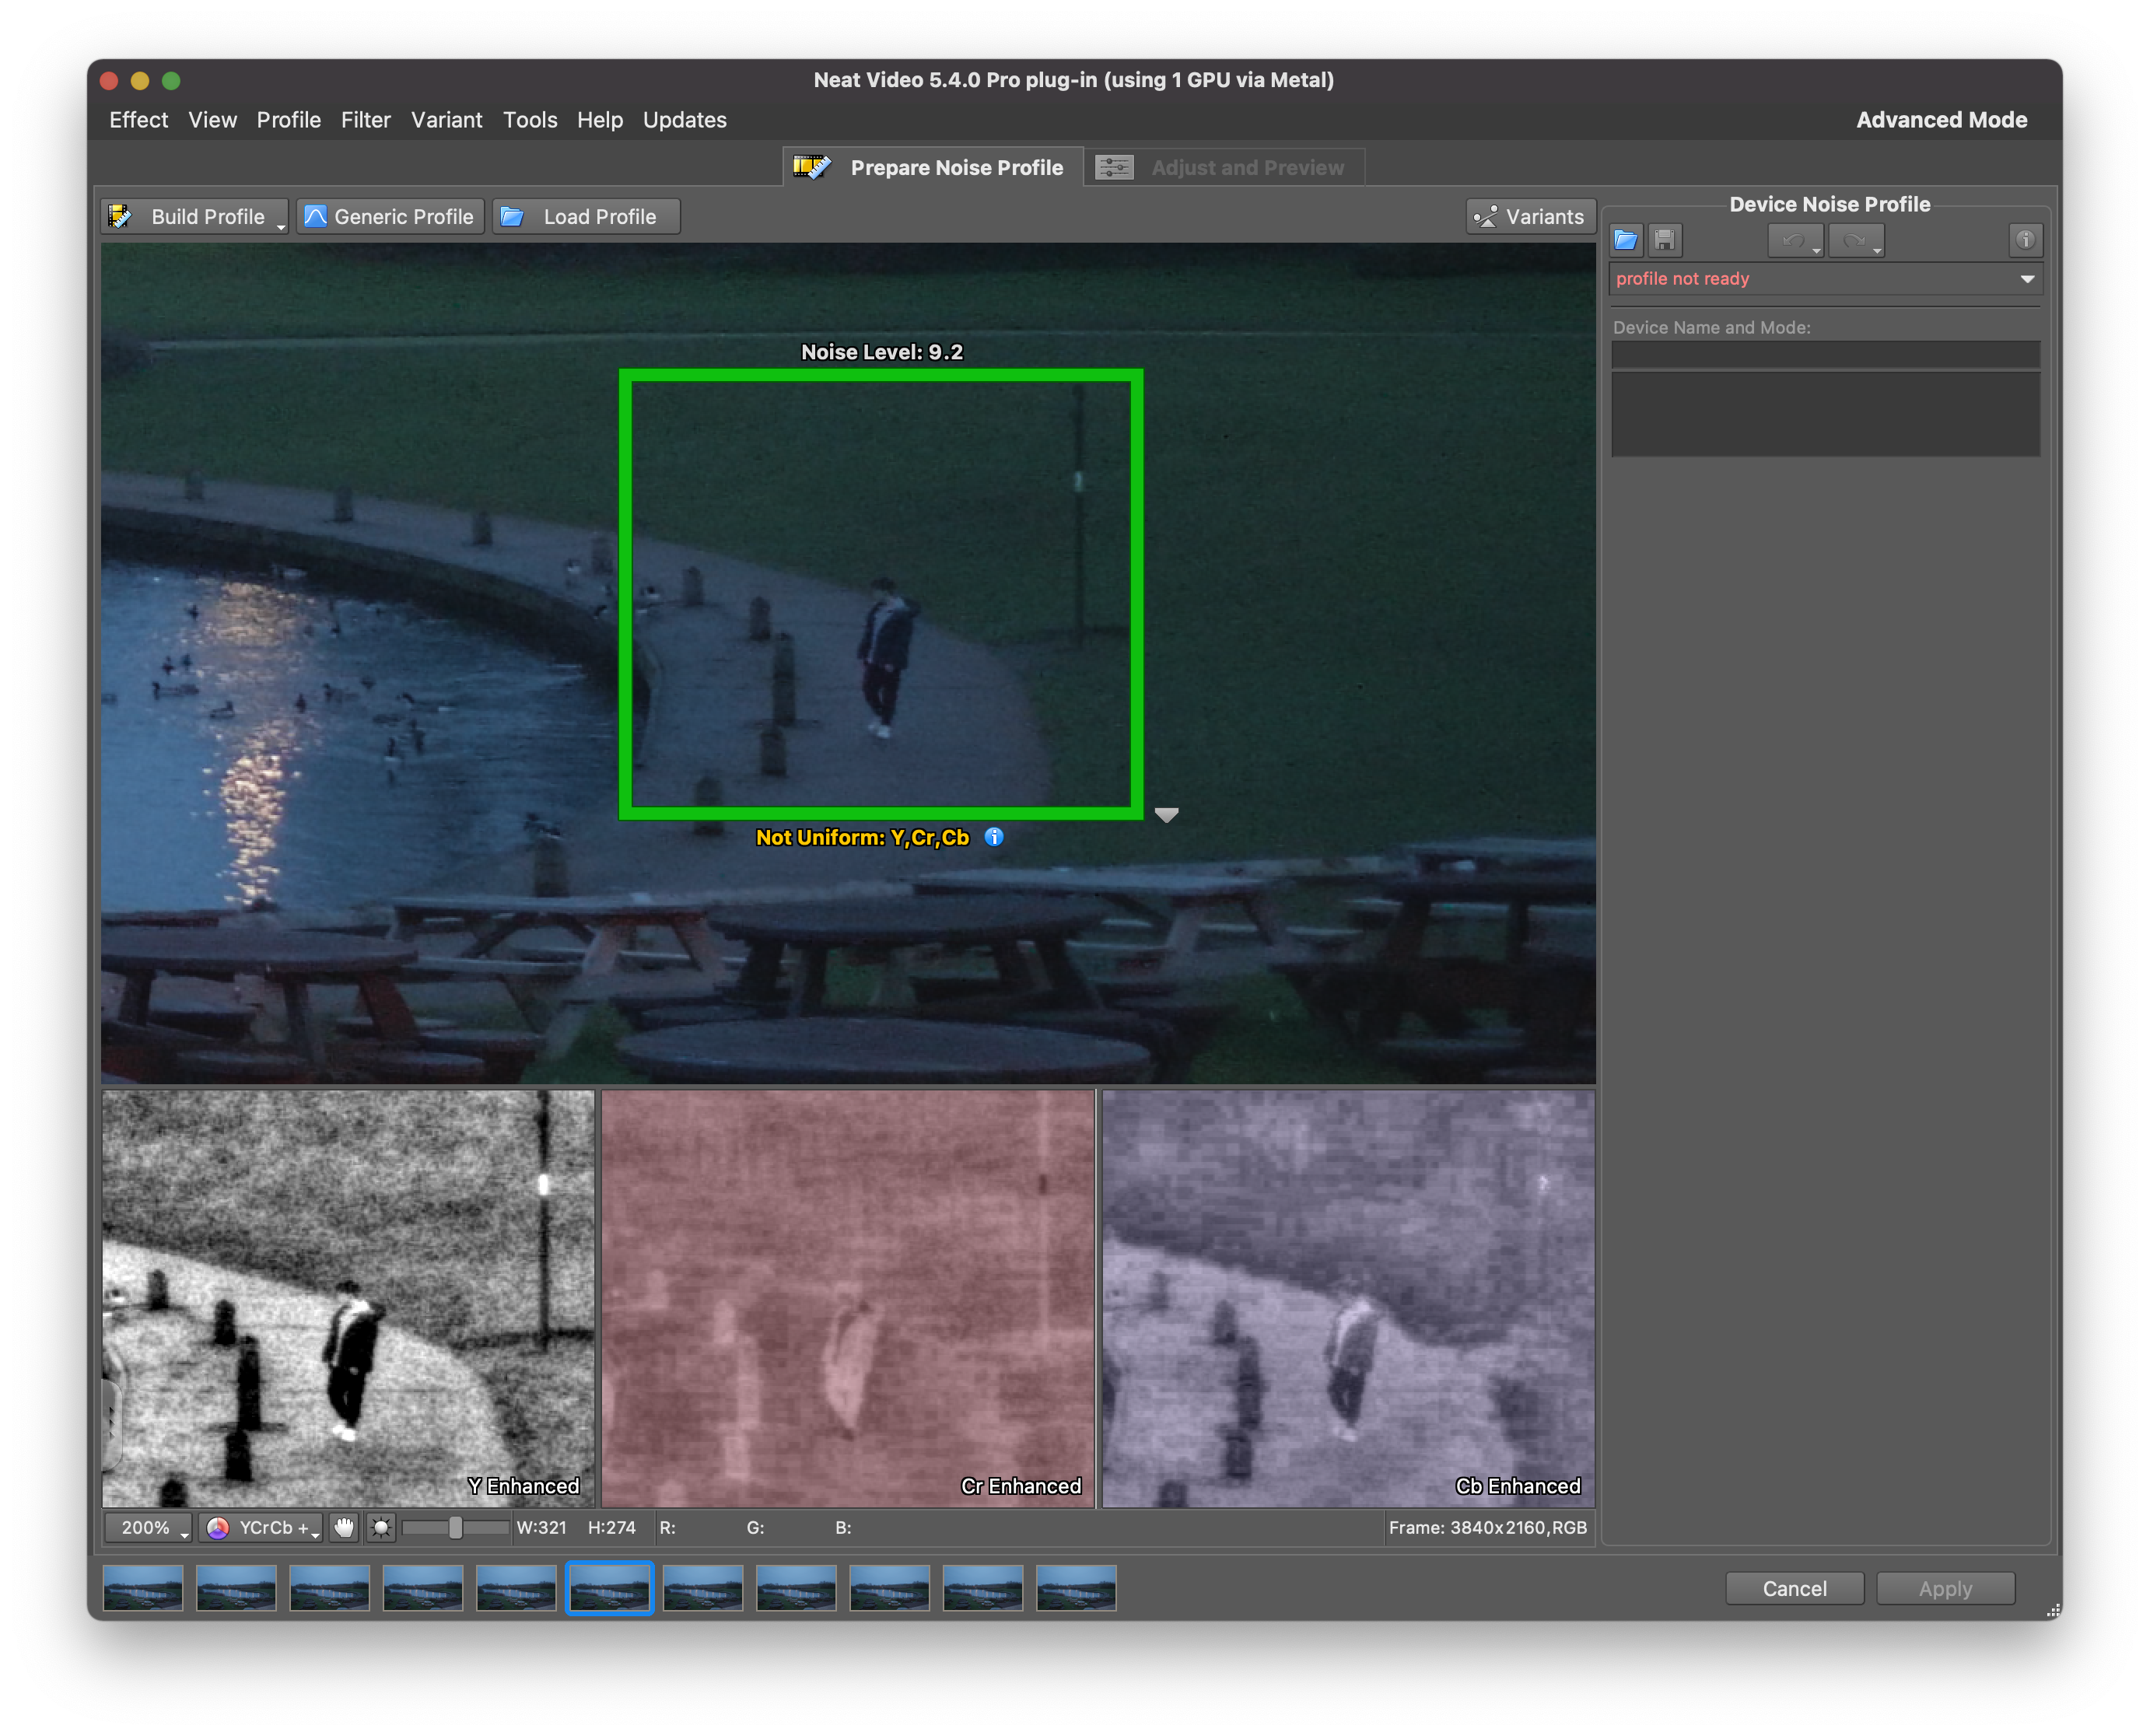
Task: Click the save profile floppy disk icon
Action: tap(1665, 240)
